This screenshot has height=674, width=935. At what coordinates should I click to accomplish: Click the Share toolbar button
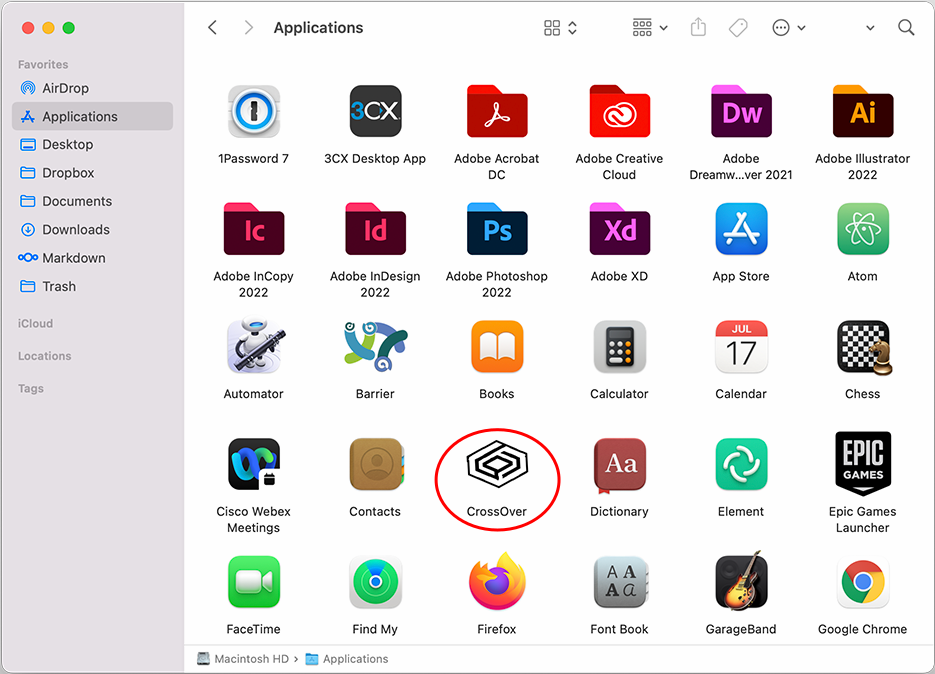coord(698,28)
